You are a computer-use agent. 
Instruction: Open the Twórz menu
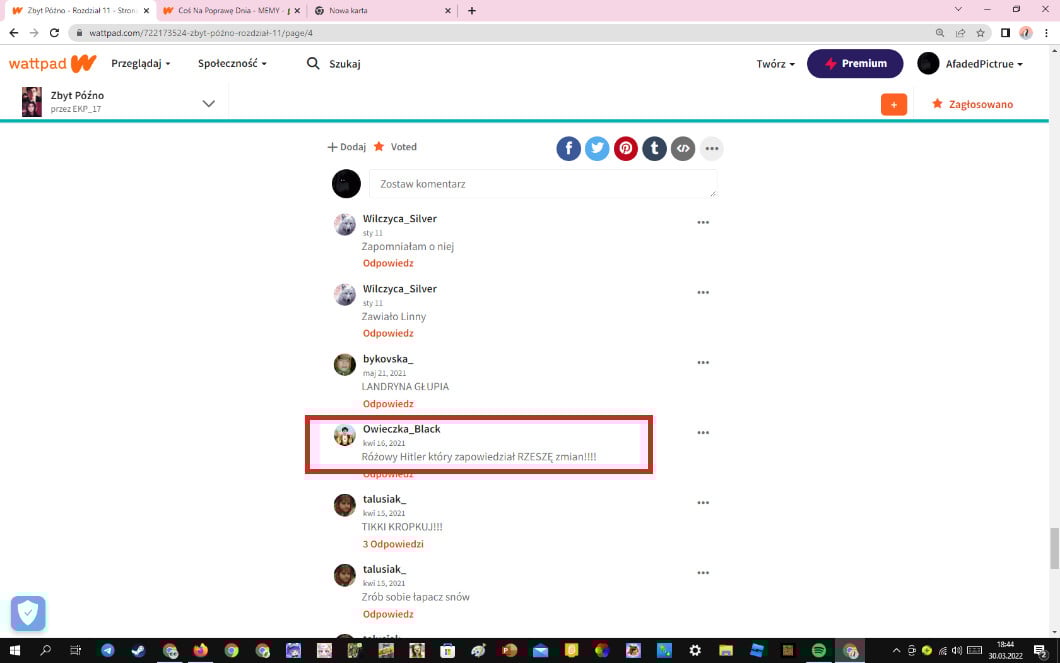pos(775,64)
